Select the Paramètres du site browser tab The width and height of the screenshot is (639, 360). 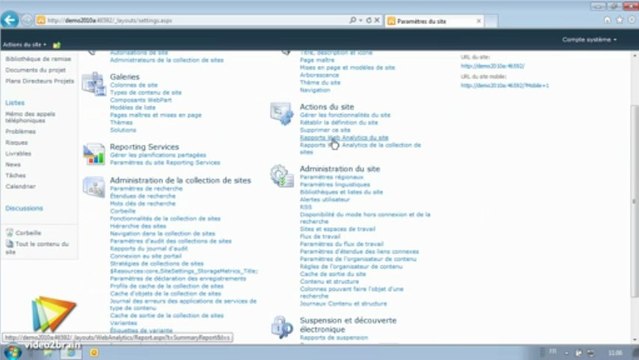pos(434,21)
